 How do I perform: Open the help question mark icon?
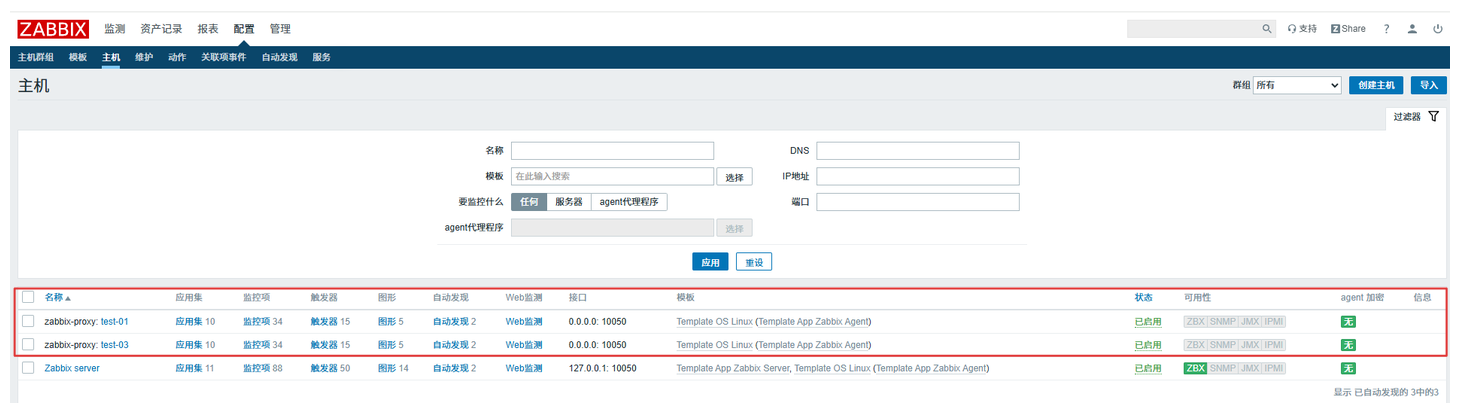pos(1387,29)
